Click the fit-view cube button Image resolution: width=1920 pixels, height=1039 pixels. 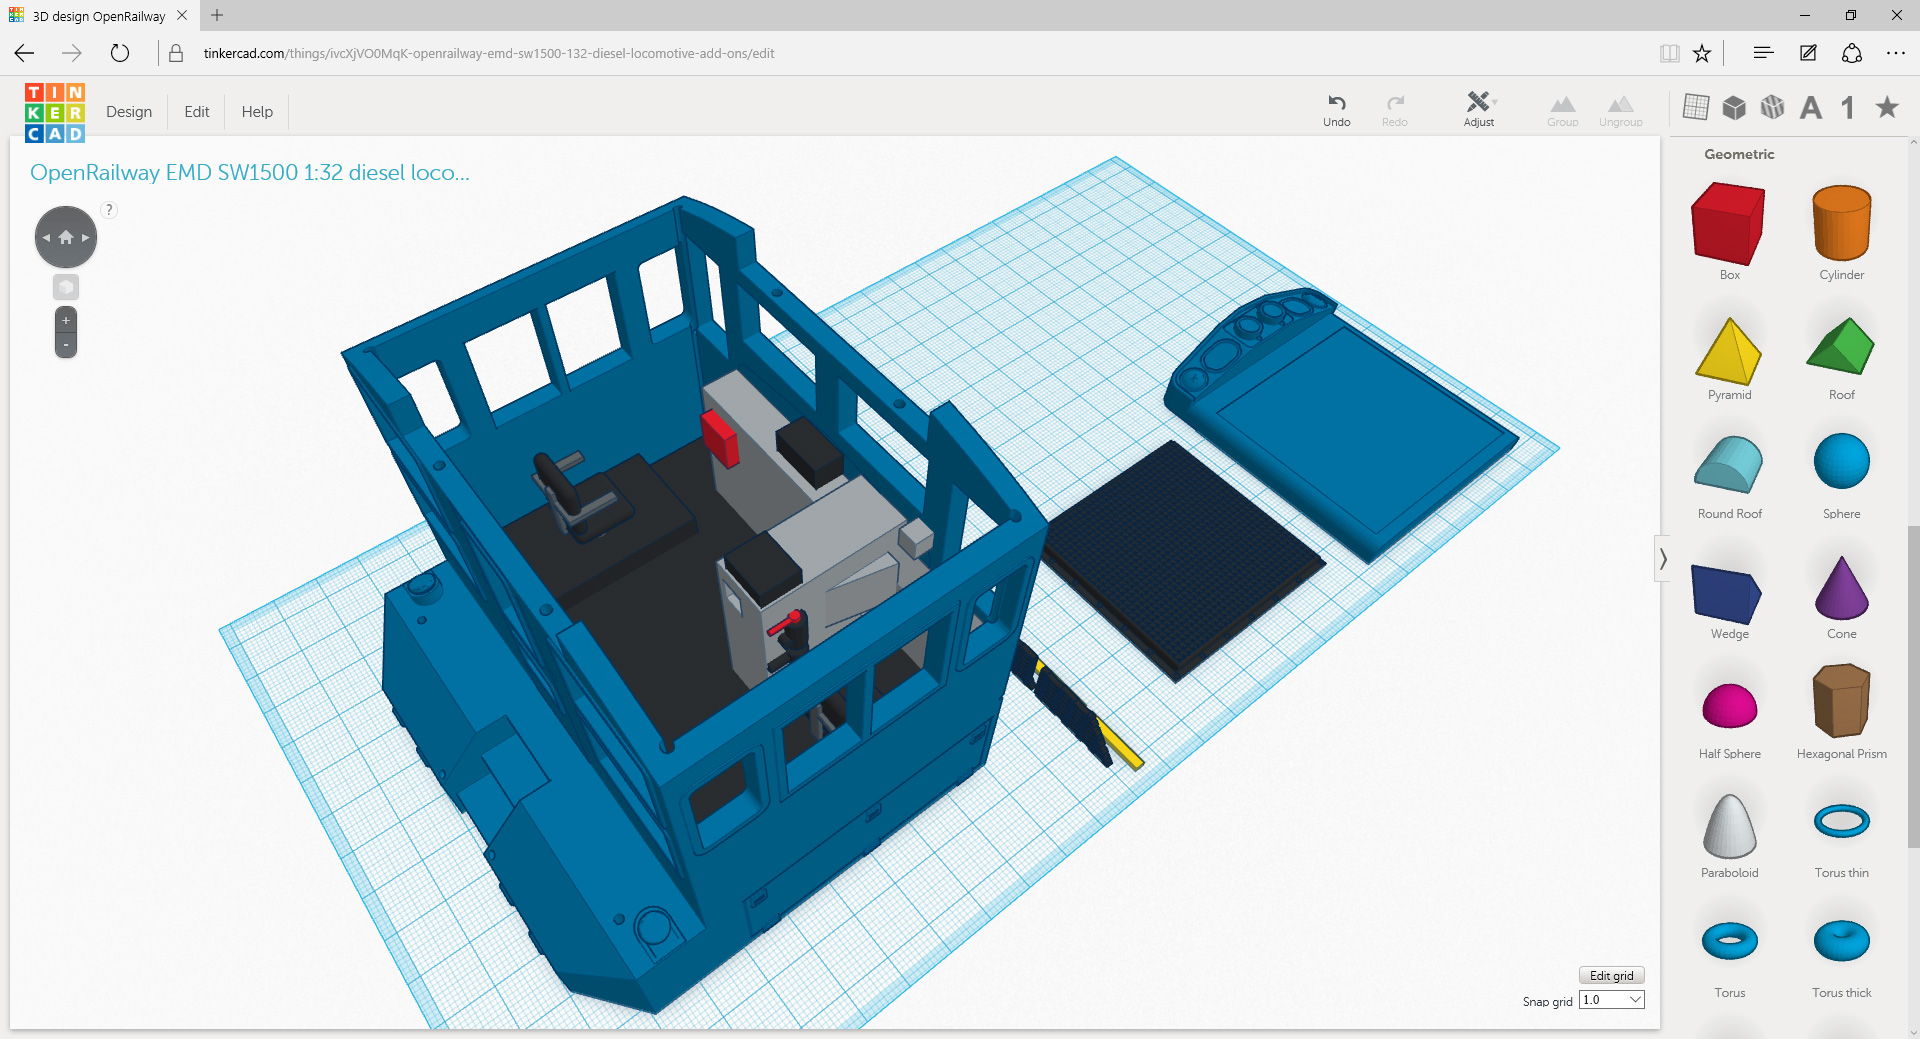tap(66, 288)
